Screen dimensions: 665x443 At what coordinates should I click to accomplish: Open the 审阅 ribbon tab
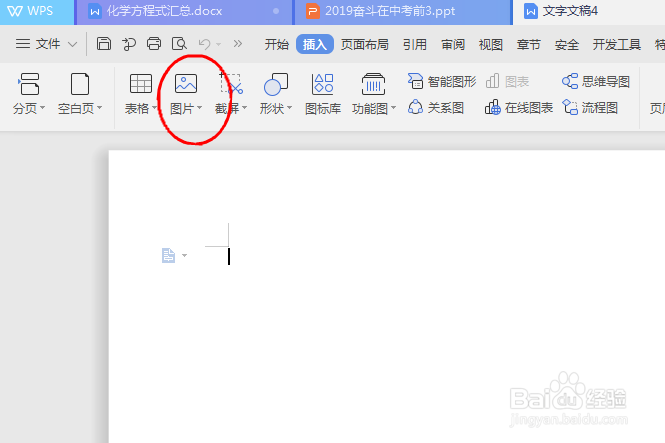453,45
